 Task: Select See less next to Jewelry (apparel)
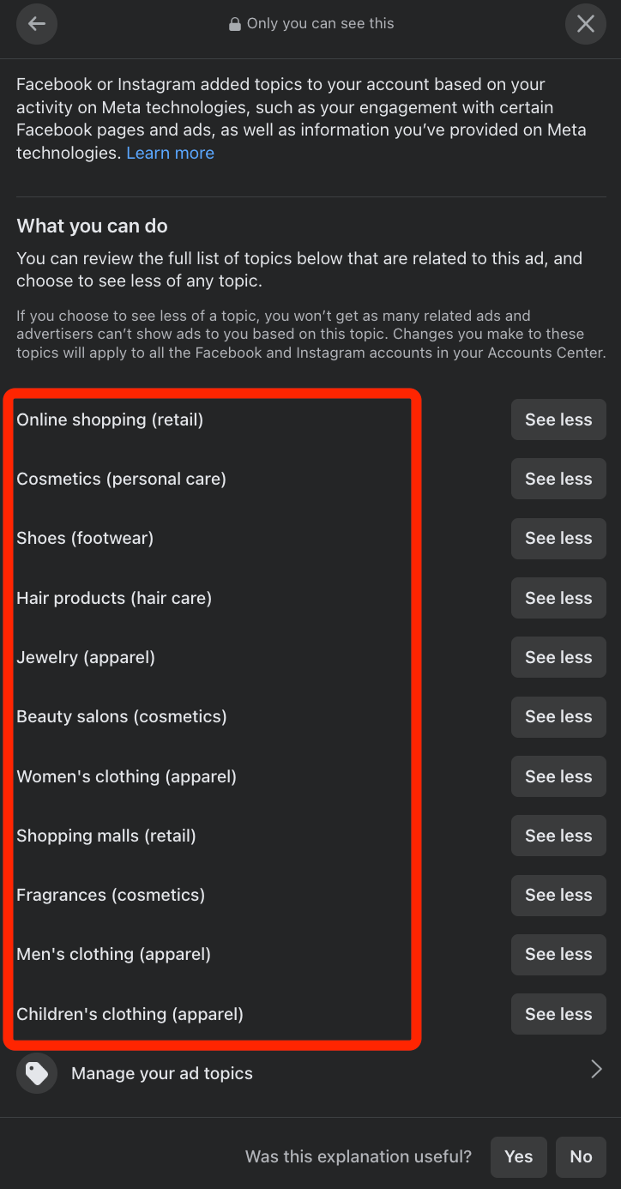(x=558, y=657)
